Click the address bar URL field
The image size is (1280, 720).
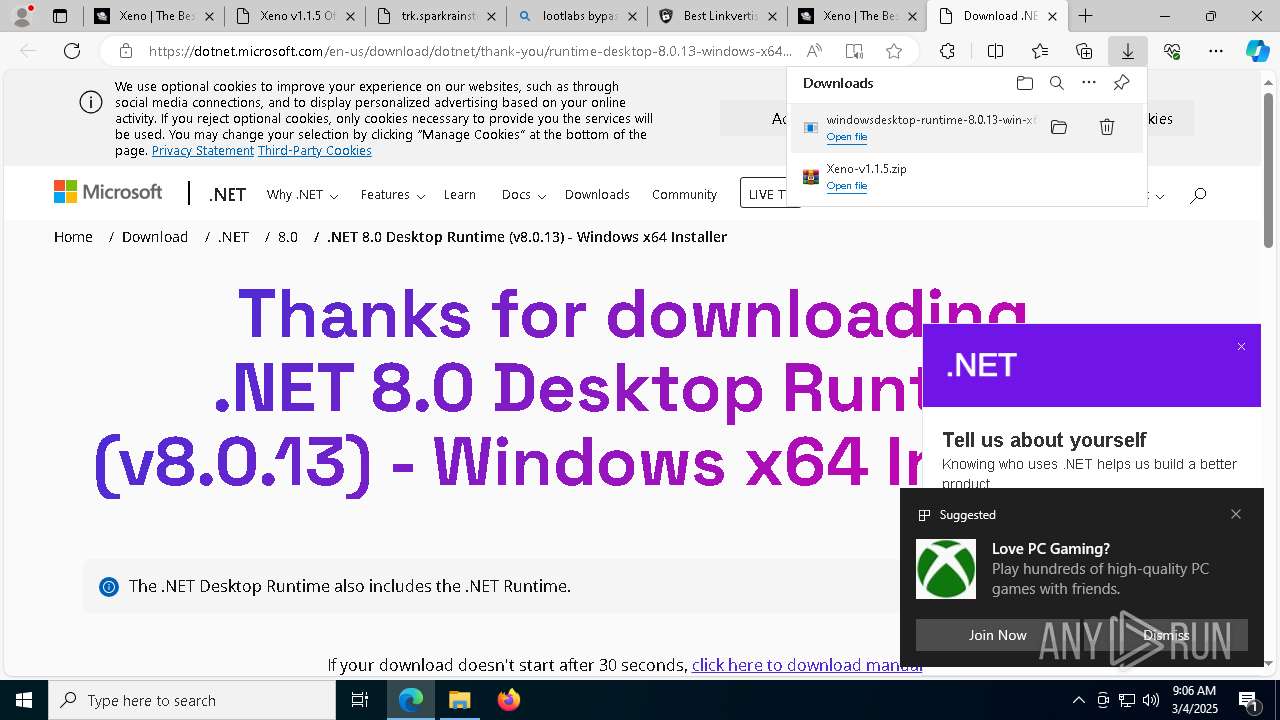(470, 51)
